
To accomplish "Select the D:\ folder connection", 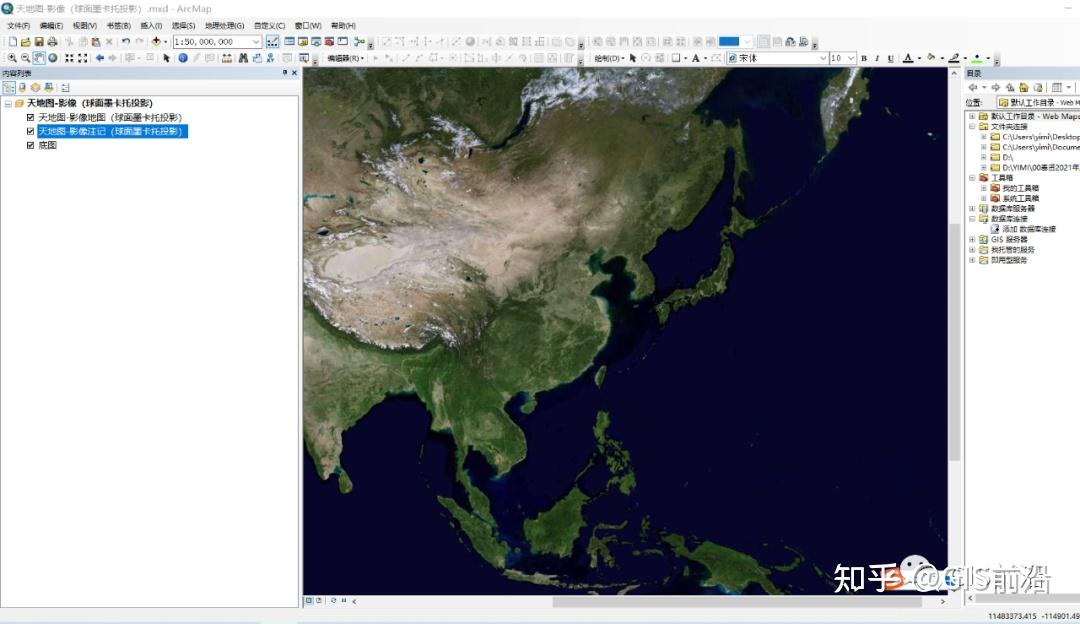I will (x=1008, y=158).
